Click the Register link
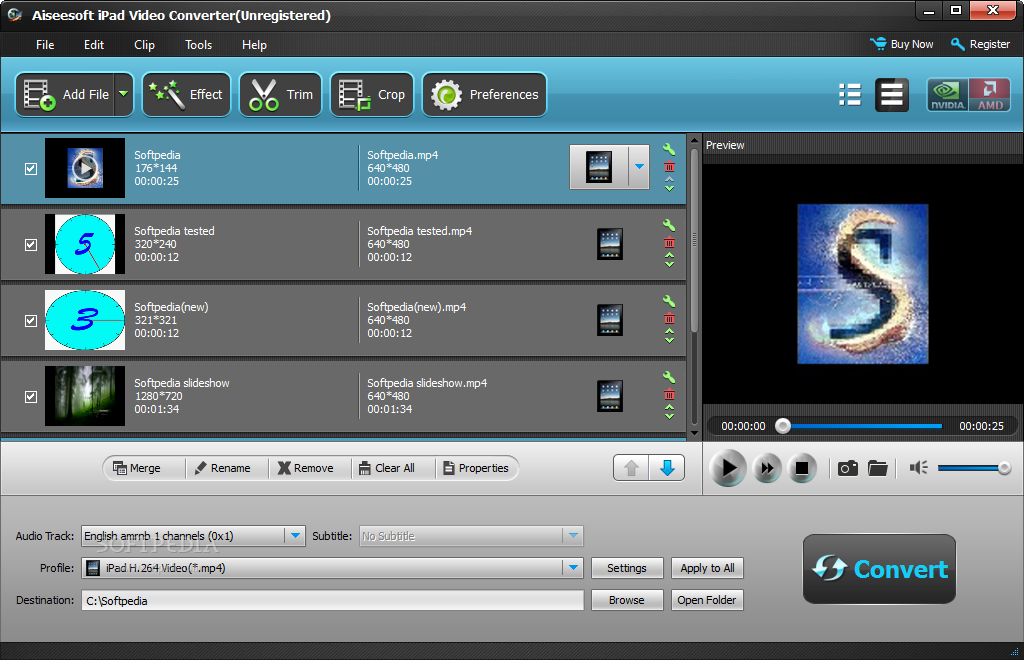The height and width of the screenshot is (660, 1024). point(980,44)
